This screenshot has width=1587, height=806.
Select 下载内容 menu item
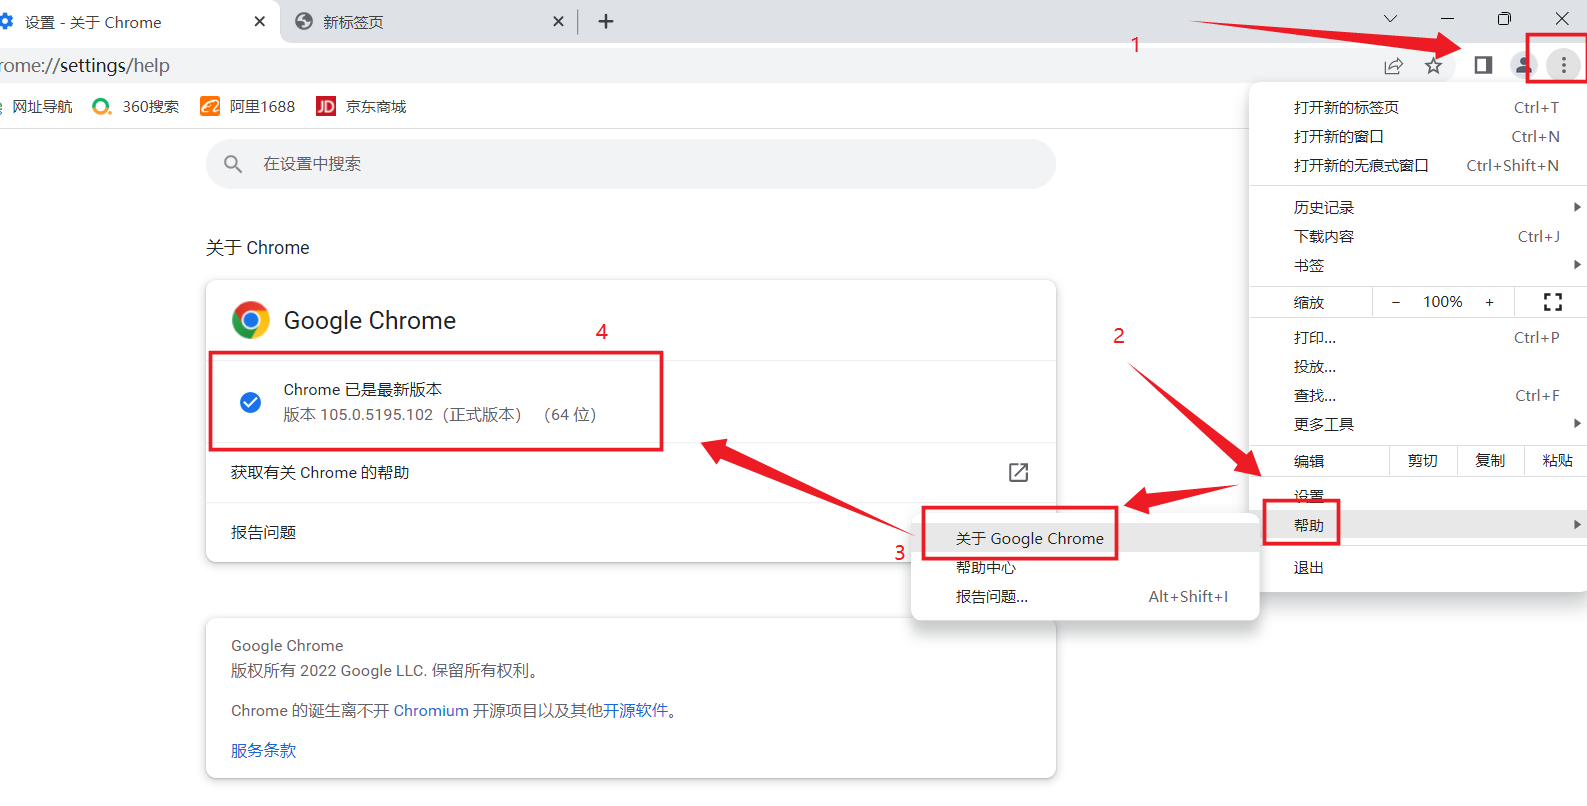1420,236
